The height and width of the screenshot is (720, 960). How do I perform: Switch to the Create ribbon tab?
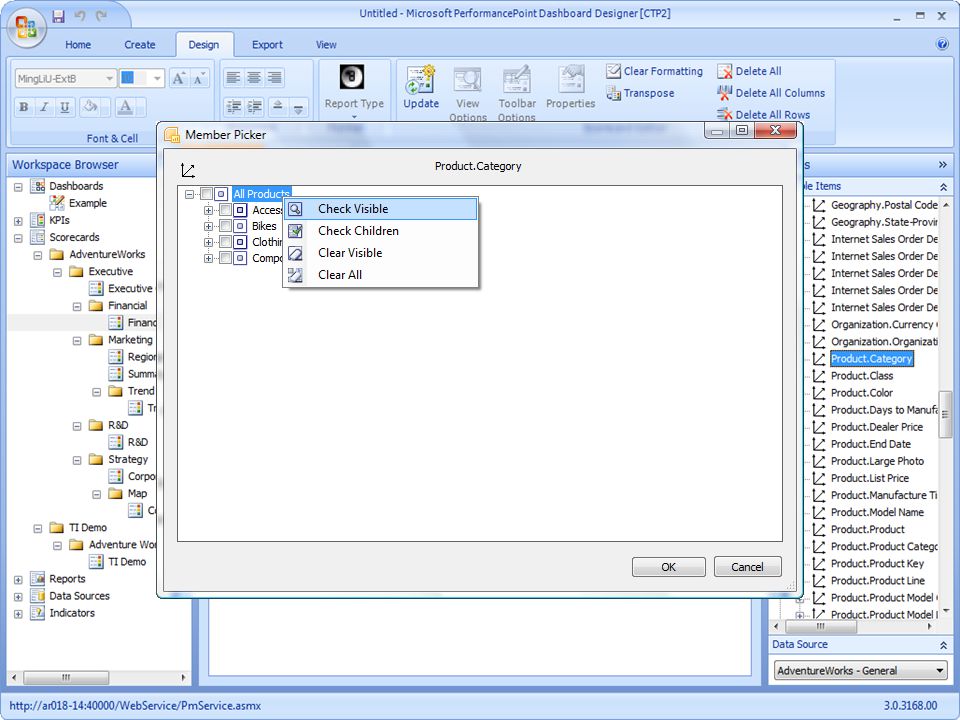coord(140,45)
